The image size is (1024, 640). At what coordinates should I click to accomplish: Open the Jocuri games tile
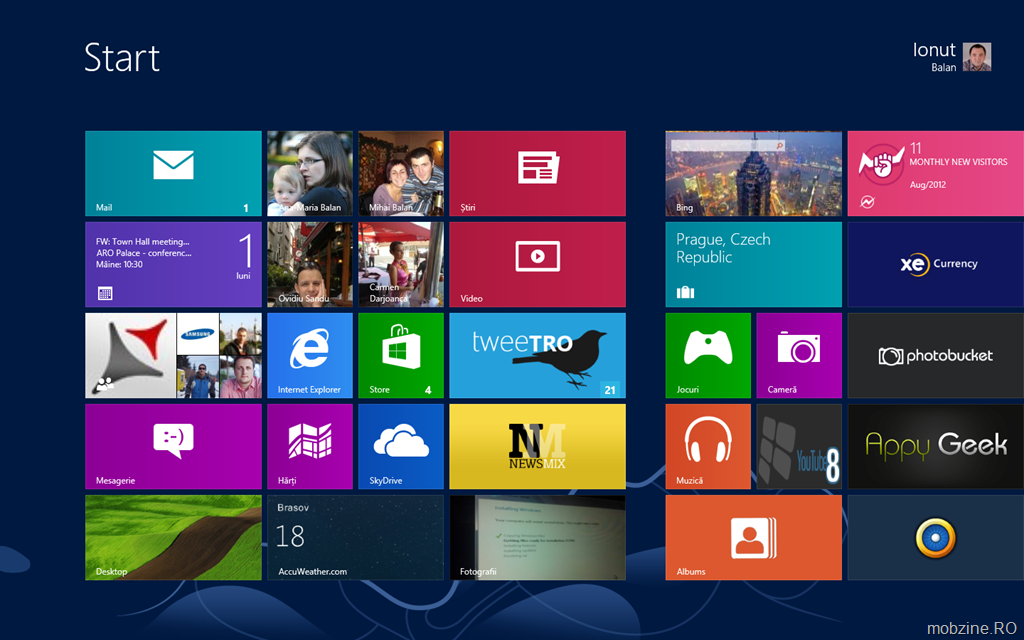click(708, 355)
